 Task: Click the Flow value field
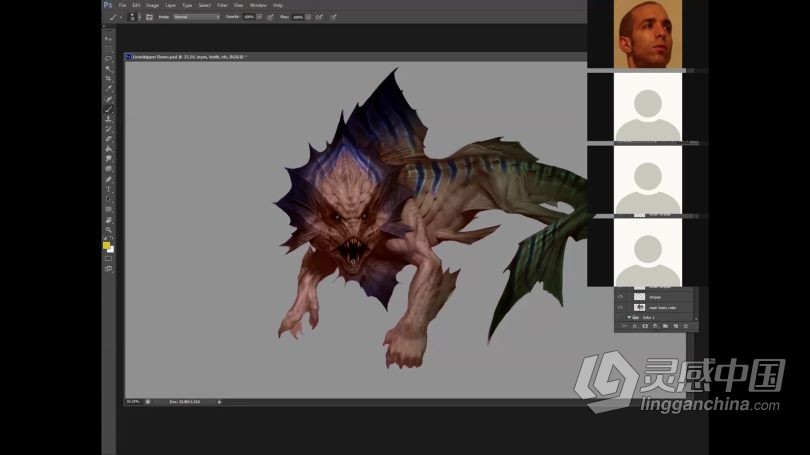coord(298,17)
